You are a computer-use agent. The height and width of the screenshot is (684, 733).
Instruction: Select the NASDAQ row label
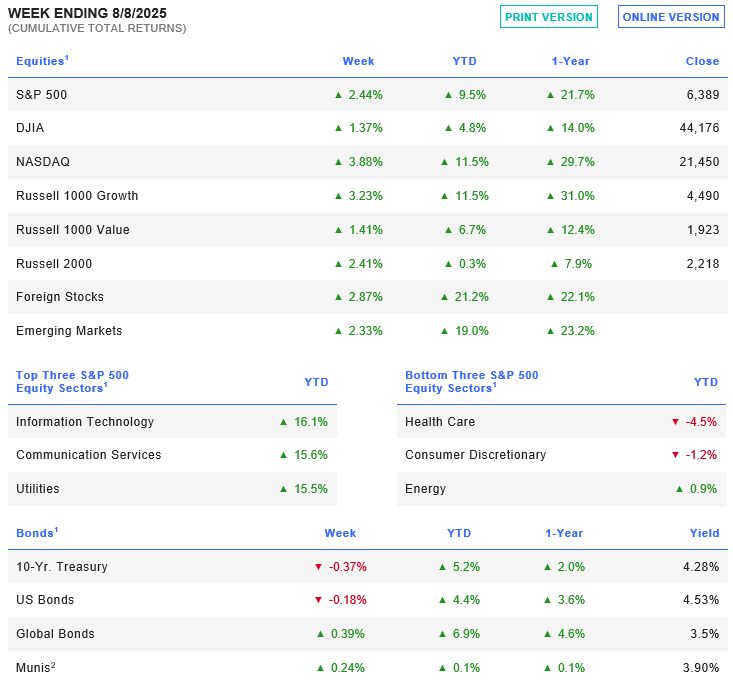coord(43,162)
